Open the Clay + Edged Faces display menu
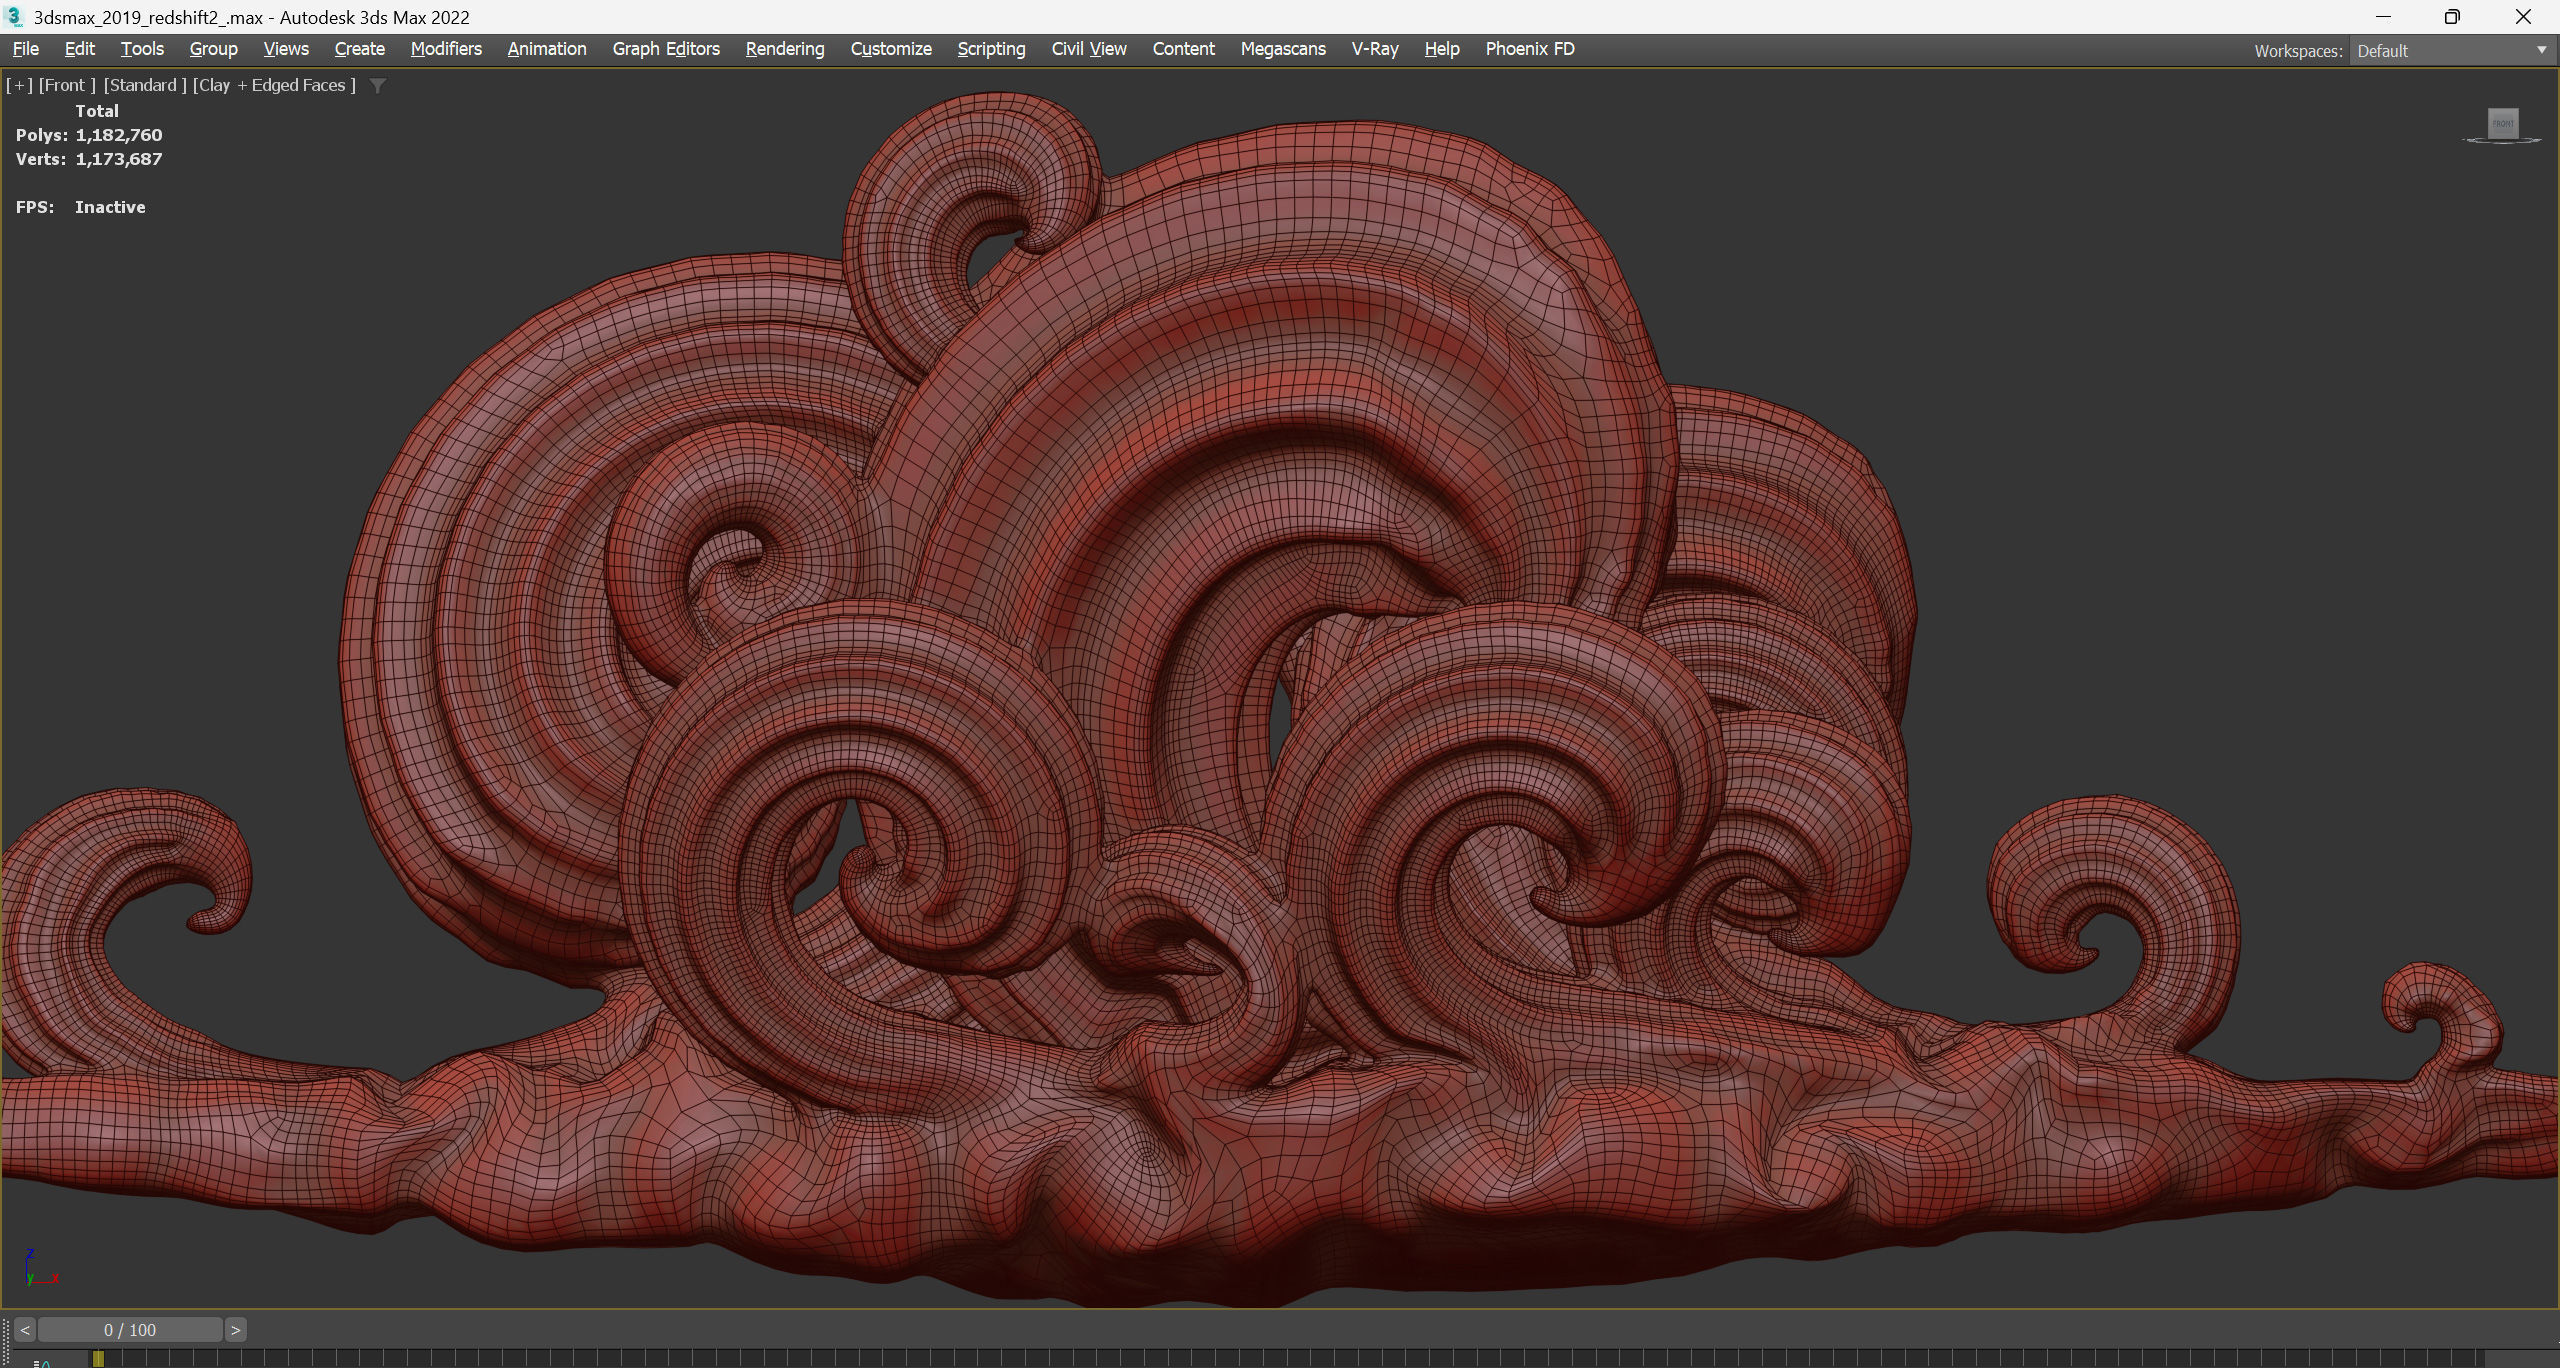2560x1368 pixels. [274, 86]
